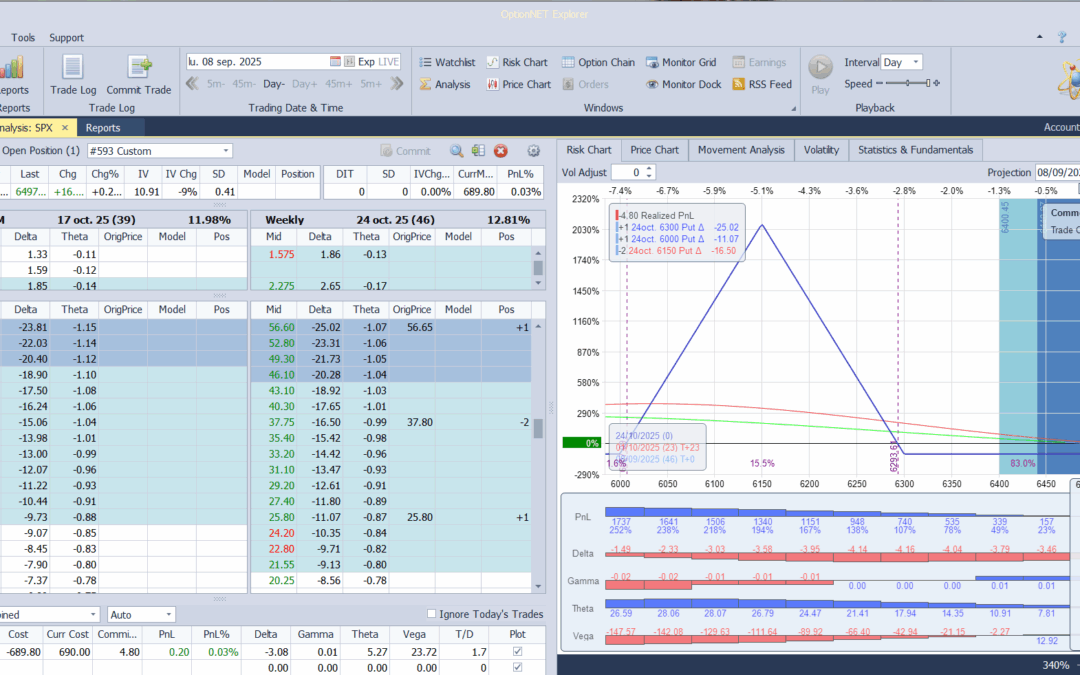This screenshot has height=675, width=1080.
Task: Open the Trade Log icon
Action: click(x=73, y=68)
